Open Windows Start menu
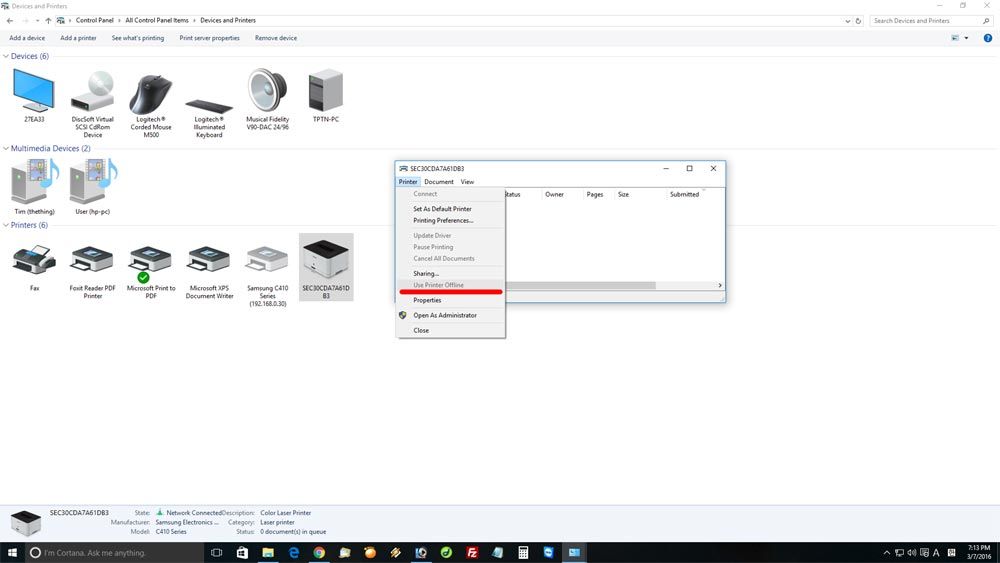 pyautogui.click(x=12, y=553)
